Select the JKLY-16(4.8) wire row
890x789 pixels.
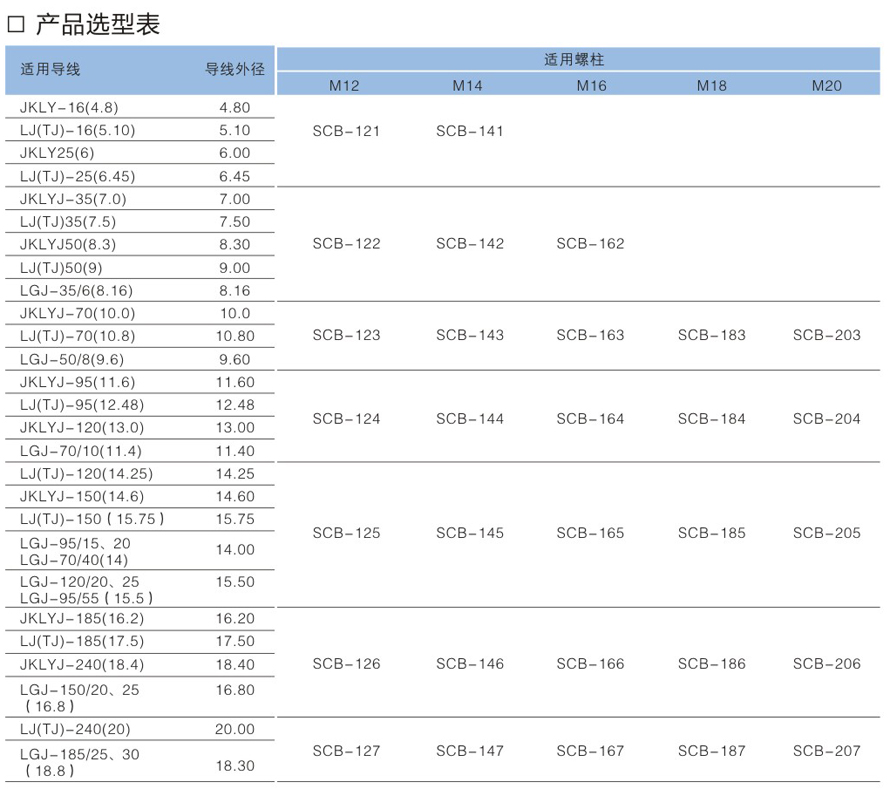[x=65, y=107]
